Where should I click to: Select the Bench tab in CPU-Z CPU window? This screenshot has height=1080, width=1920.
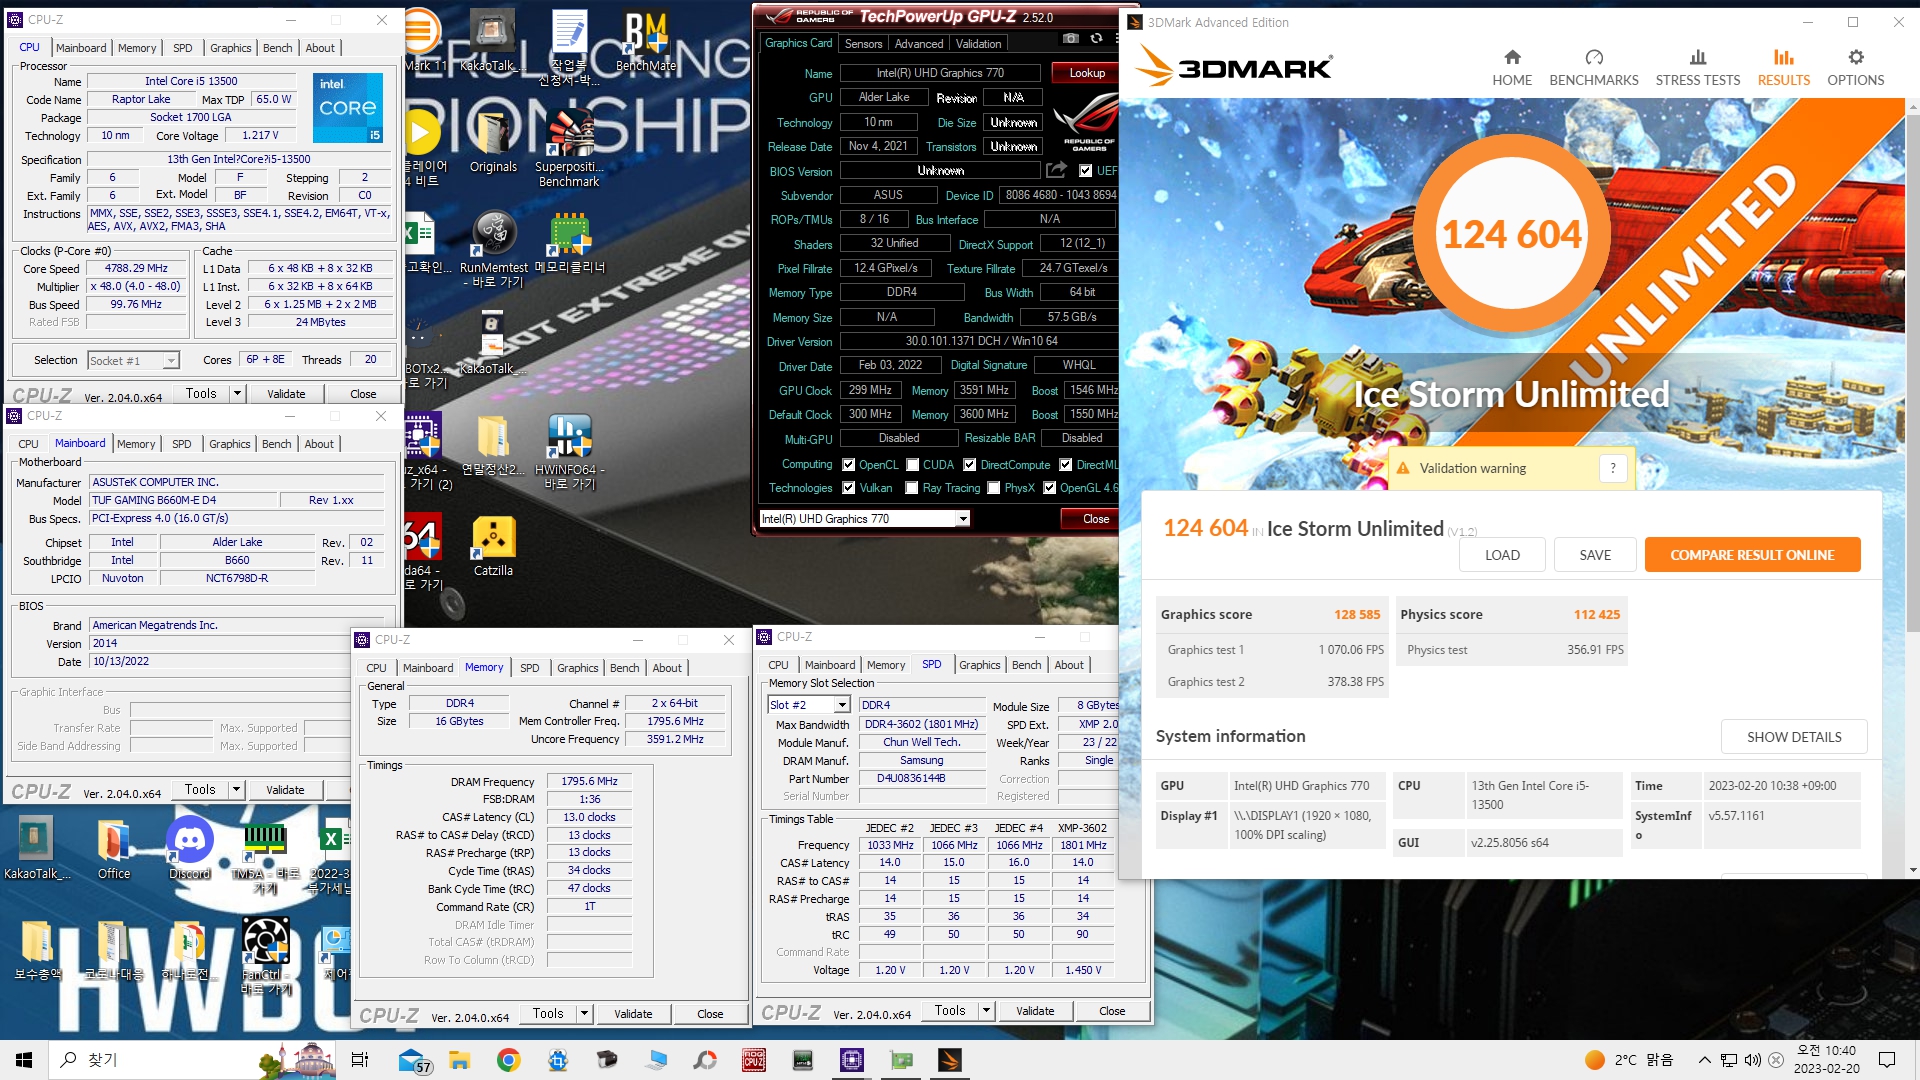click(x=278, y=48)
